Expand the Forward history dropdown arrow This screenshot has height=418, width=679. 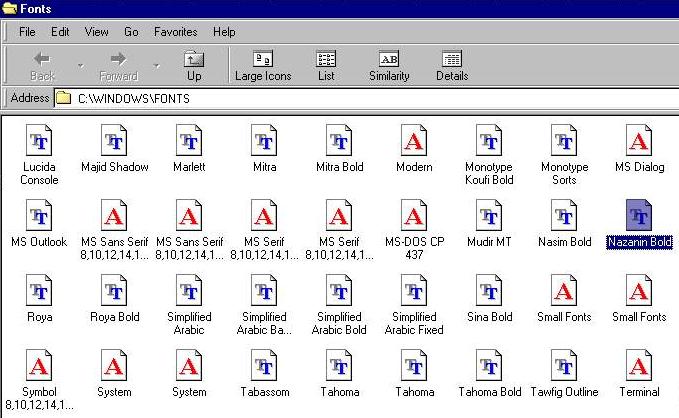click(x=156, y=66)
